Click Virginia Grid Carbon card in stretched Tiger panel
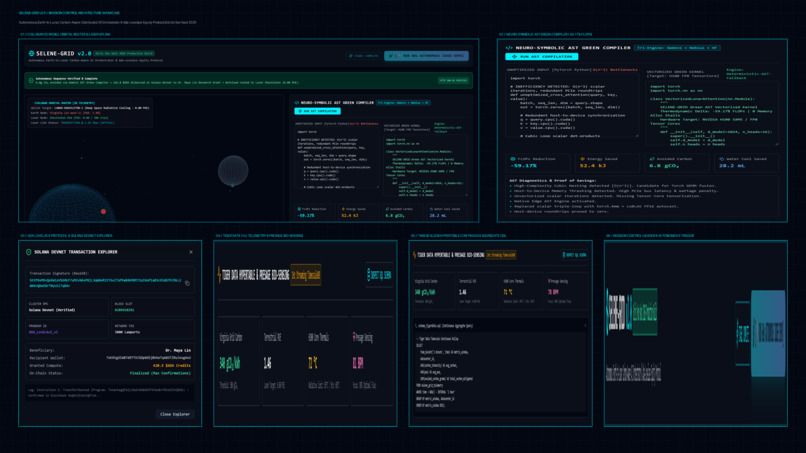806x453 pixels. (239, 363)
